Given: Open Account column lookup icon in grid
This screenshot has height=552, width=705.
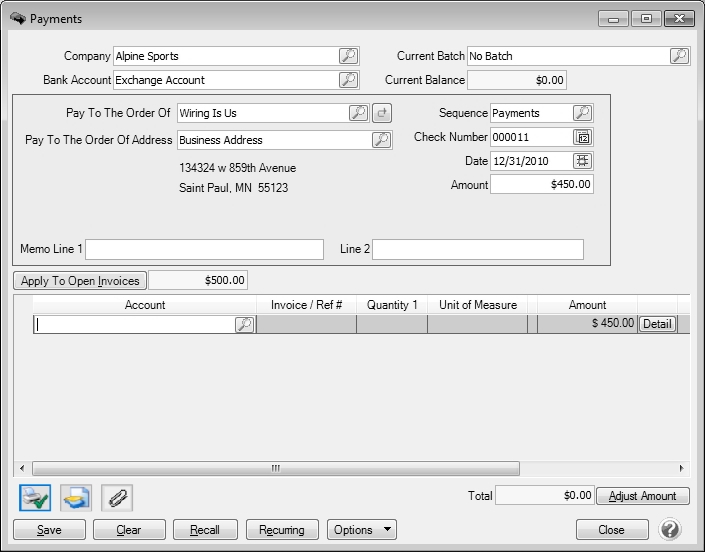Looking at the screenshot, I should click(x=245, y=324).
